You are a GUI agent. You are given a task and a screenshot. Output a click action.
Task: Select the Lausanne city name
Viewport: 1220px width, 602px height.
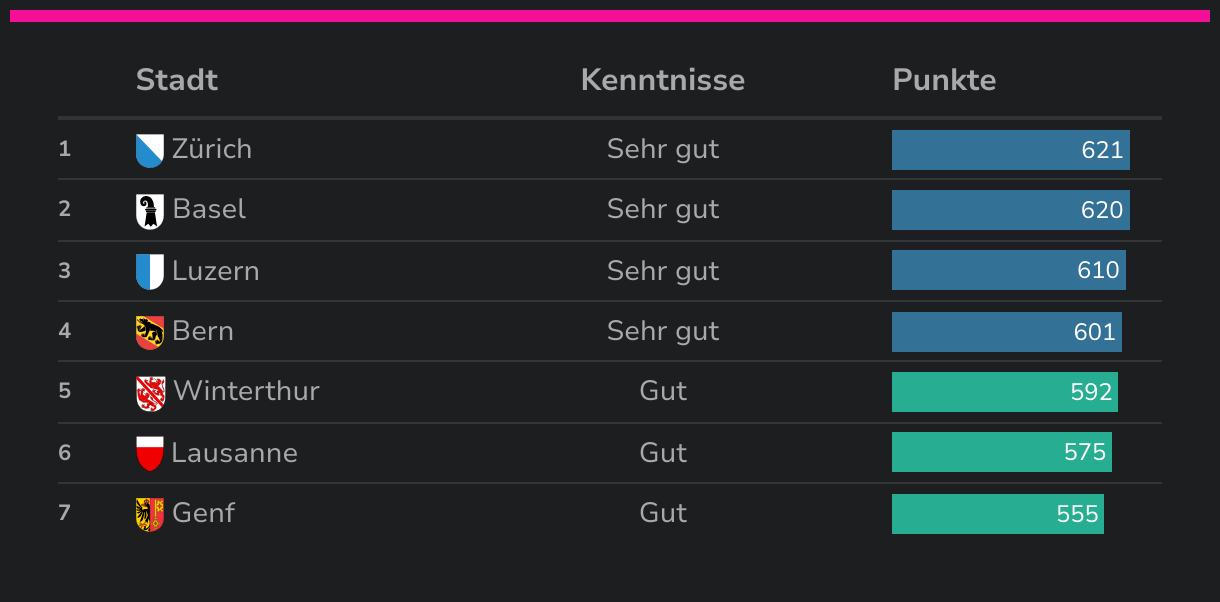[x=234, y=453]
